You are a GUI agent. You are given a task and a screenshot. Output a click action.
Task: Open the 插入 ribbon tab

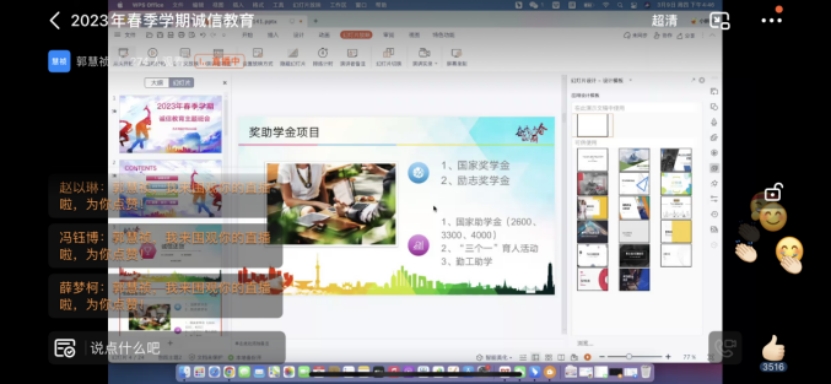(x=273, y=35)
